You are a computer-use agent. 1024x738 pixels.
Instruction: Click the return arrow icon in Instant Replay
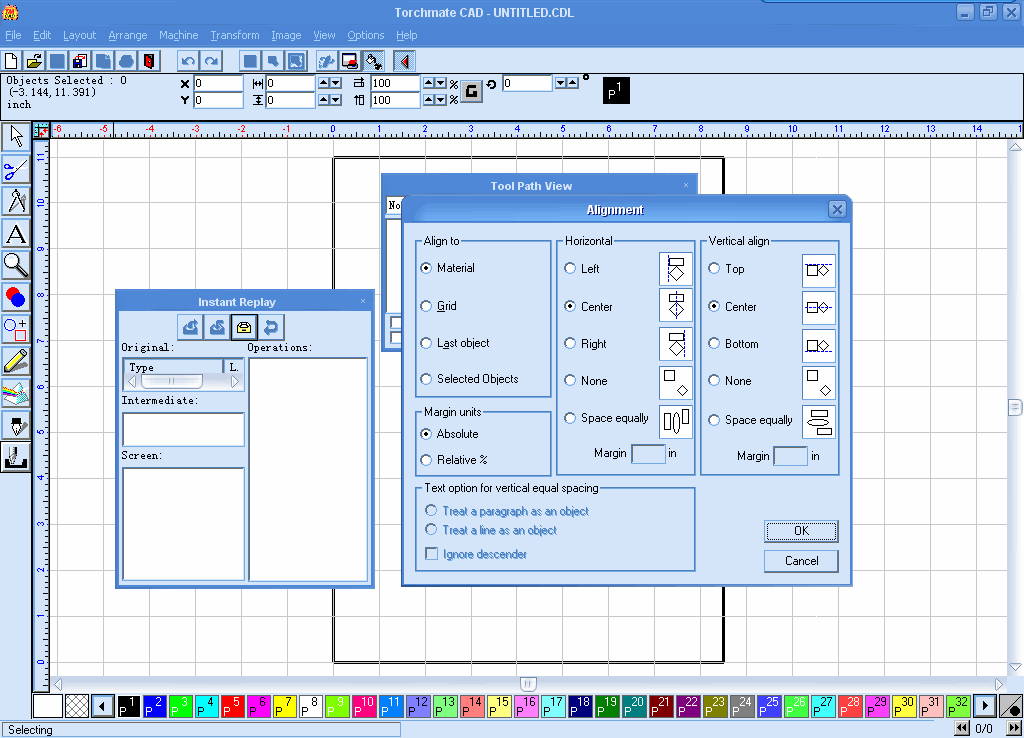tap(271, 327)
